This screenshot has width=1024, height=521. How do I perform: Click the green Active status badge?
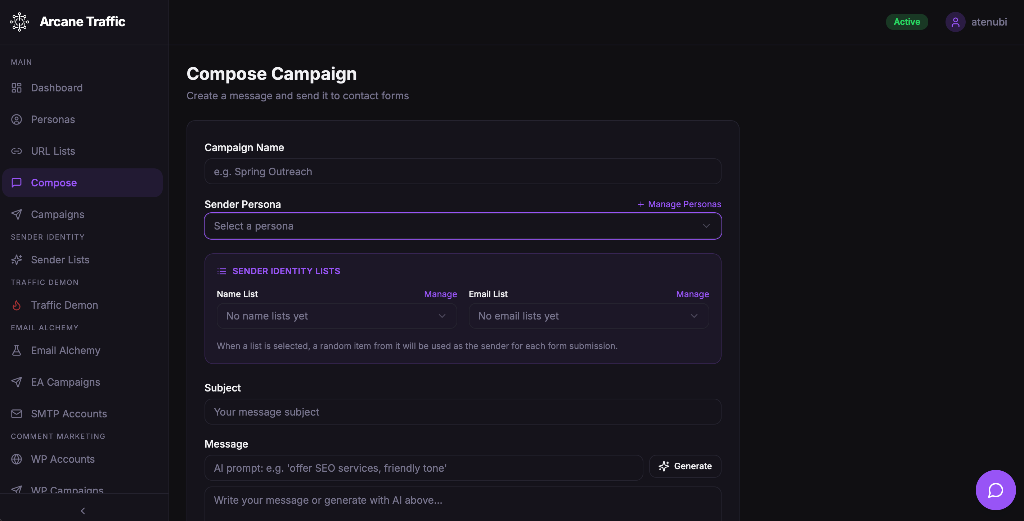click(x=906, y=22)
